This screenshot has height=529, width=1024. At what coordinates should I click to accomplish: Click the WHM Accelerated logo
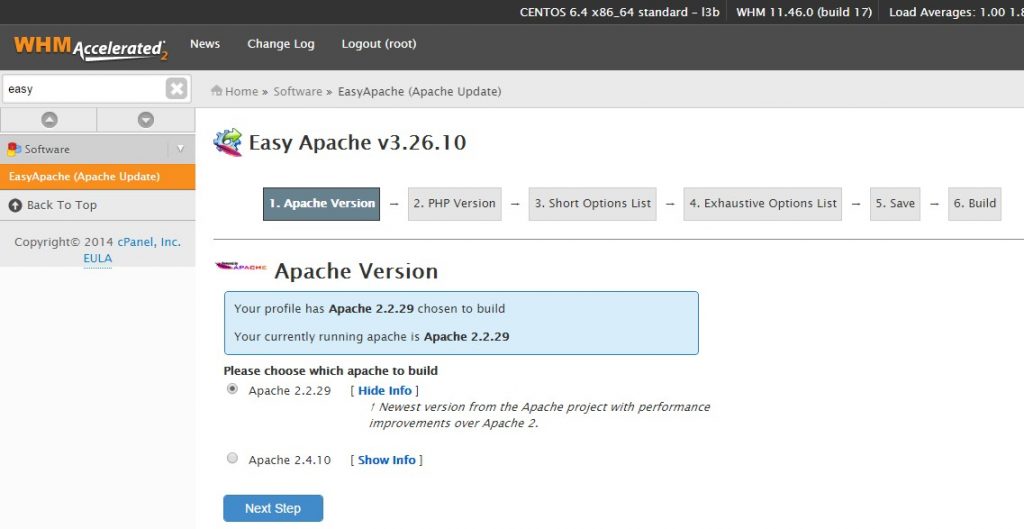(x=90, y=46)
